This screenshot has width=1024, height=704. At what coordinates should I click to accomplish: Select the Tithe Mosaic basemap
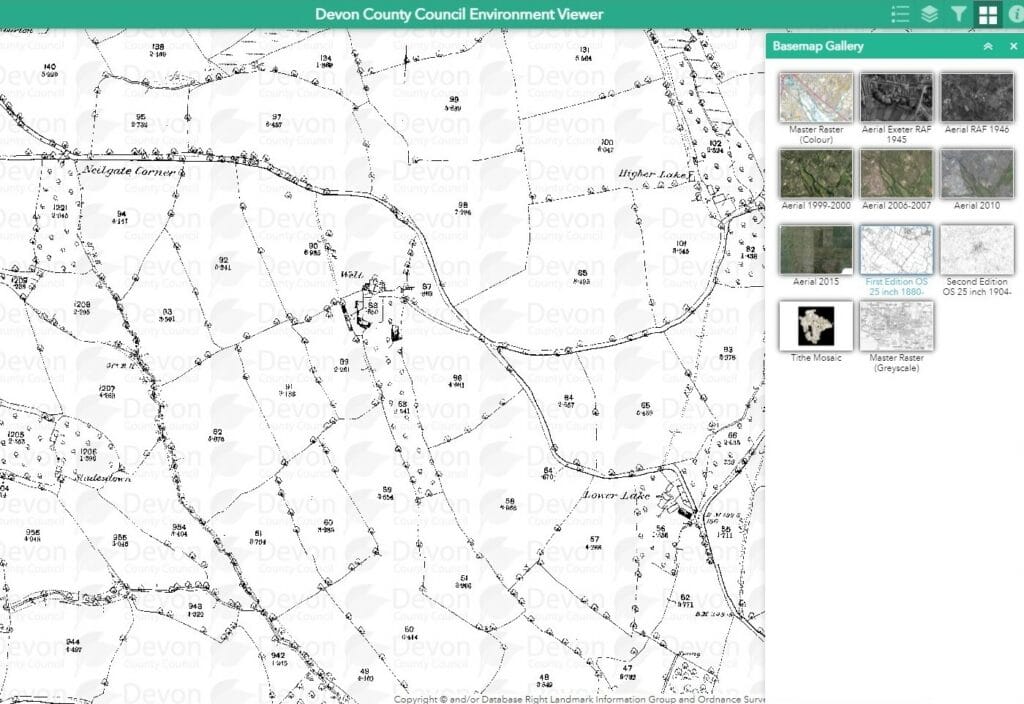(815, 327)
